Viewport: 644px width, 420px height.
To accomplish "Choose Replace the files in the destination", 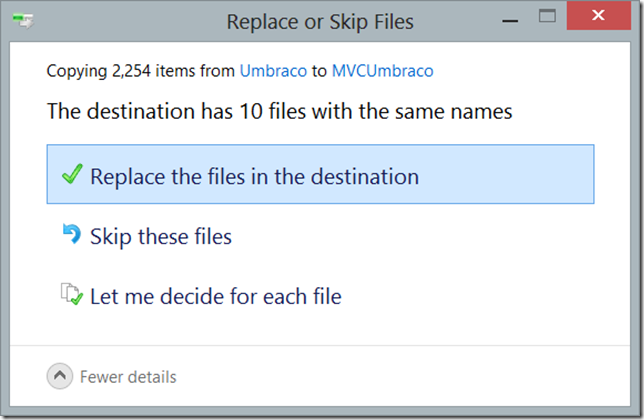I will click(x=320, y=174).
